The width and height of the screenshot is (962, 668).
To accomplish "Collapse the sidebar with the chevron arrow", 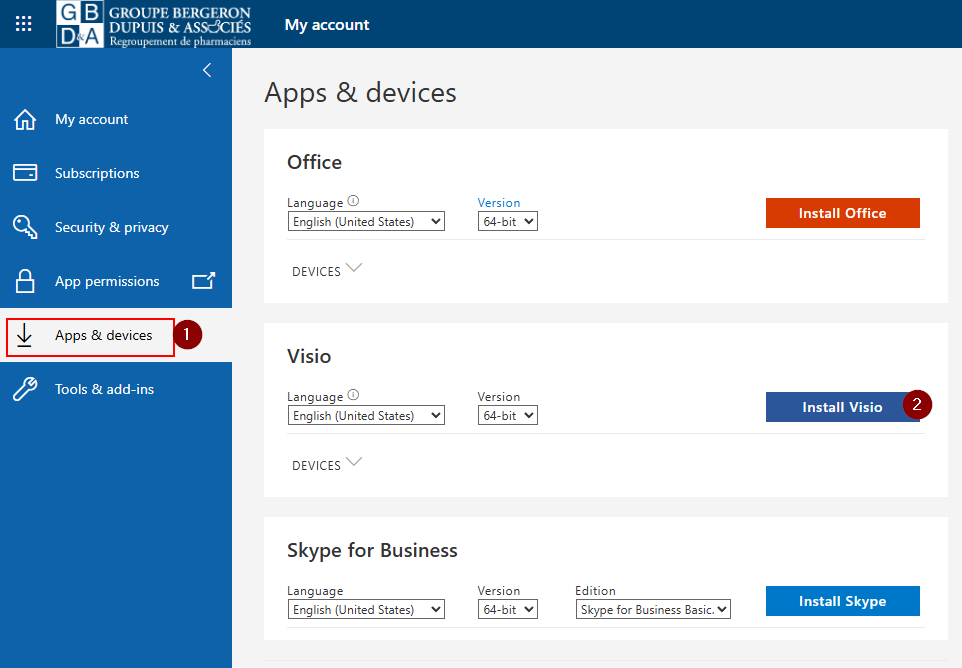I will (x=207, y=70).
